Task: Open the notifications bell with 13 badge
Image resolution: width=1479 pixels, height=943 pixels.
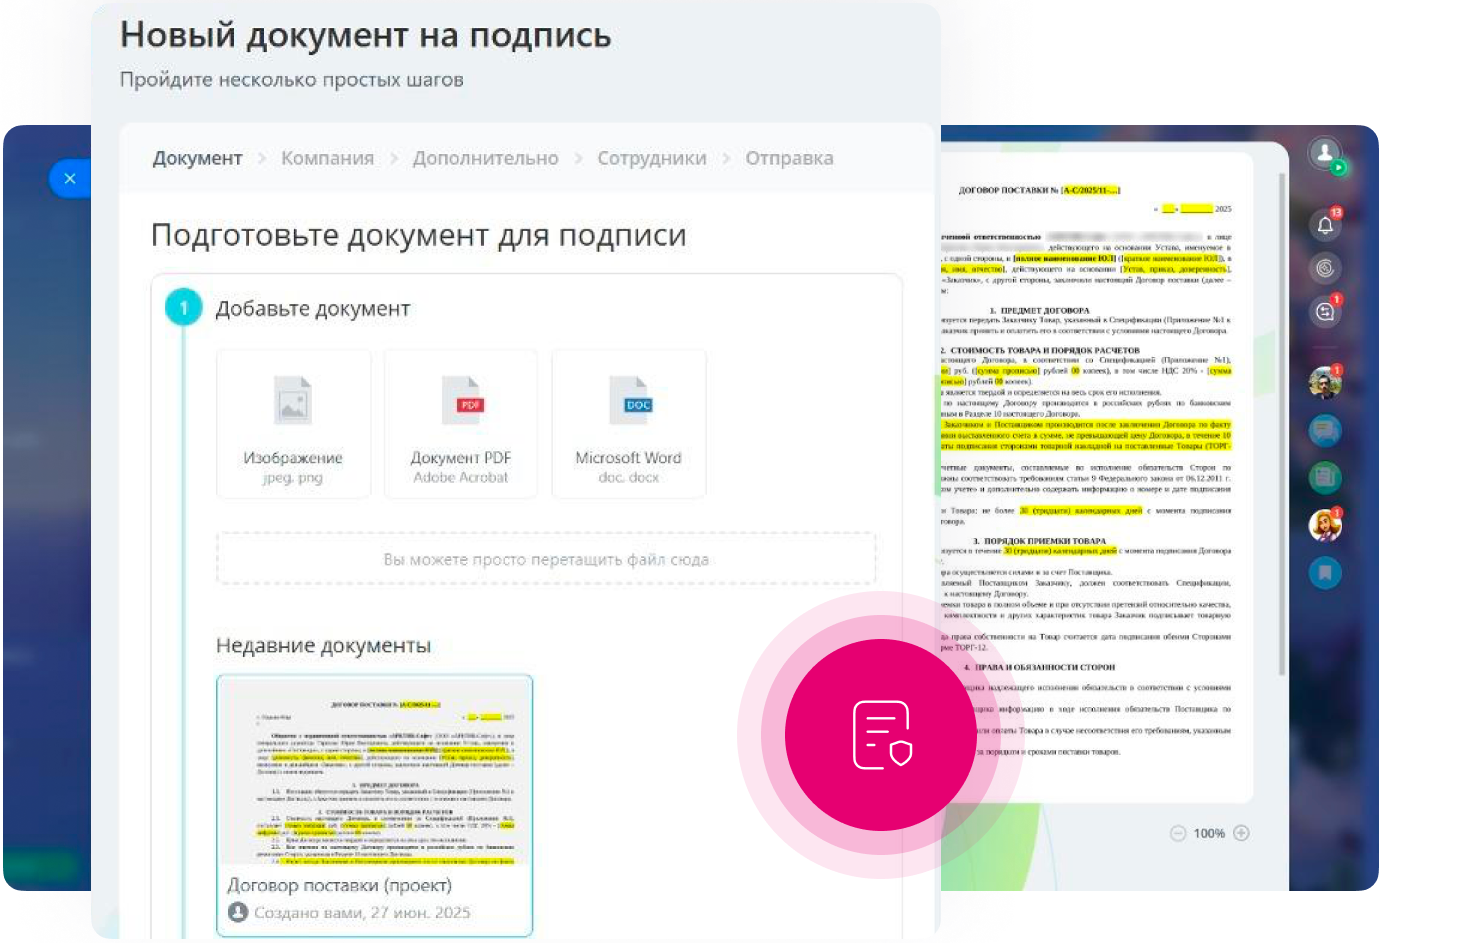Action: click(x=1325, y=225)
